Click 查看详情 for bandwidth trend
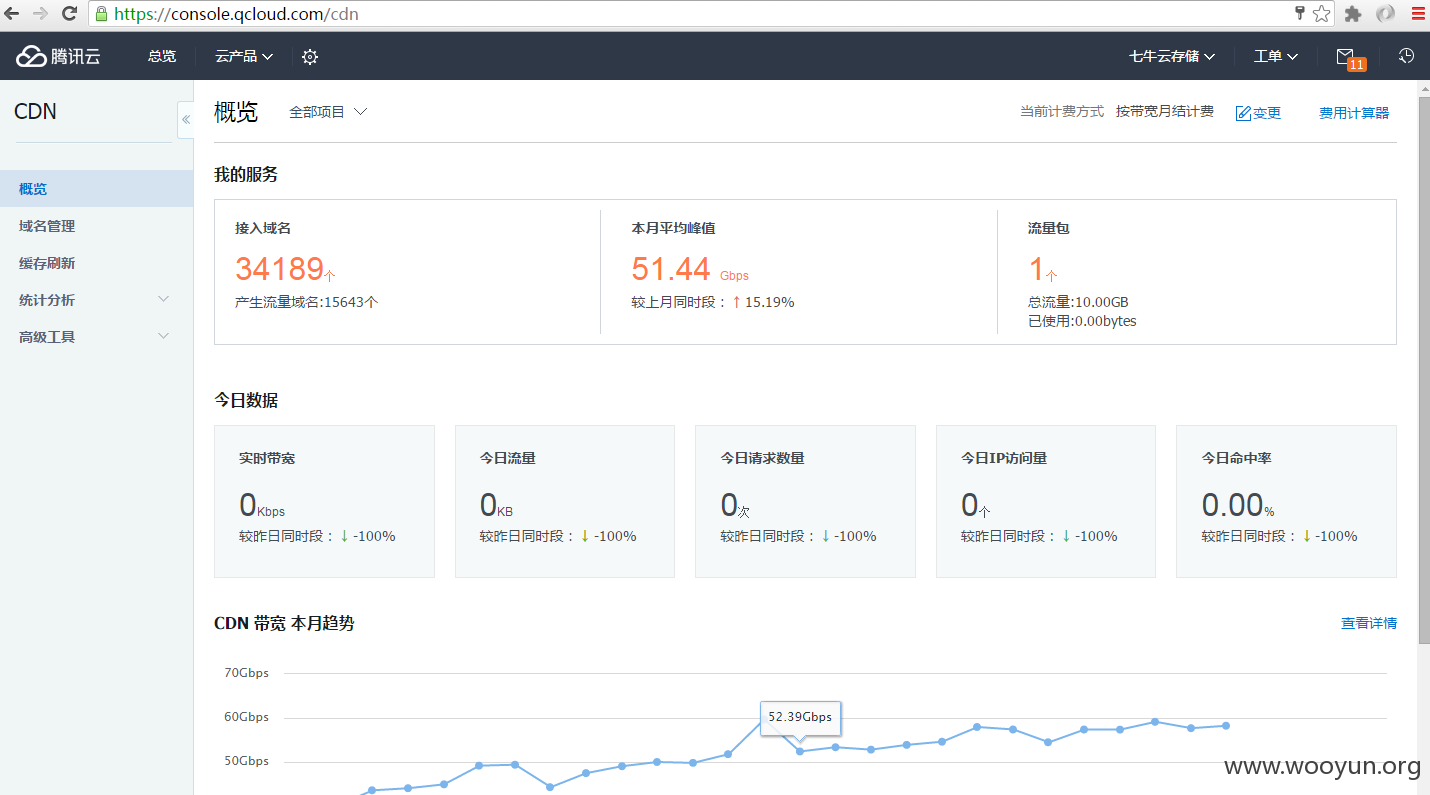The image size is (1430, 795). 1369,623
